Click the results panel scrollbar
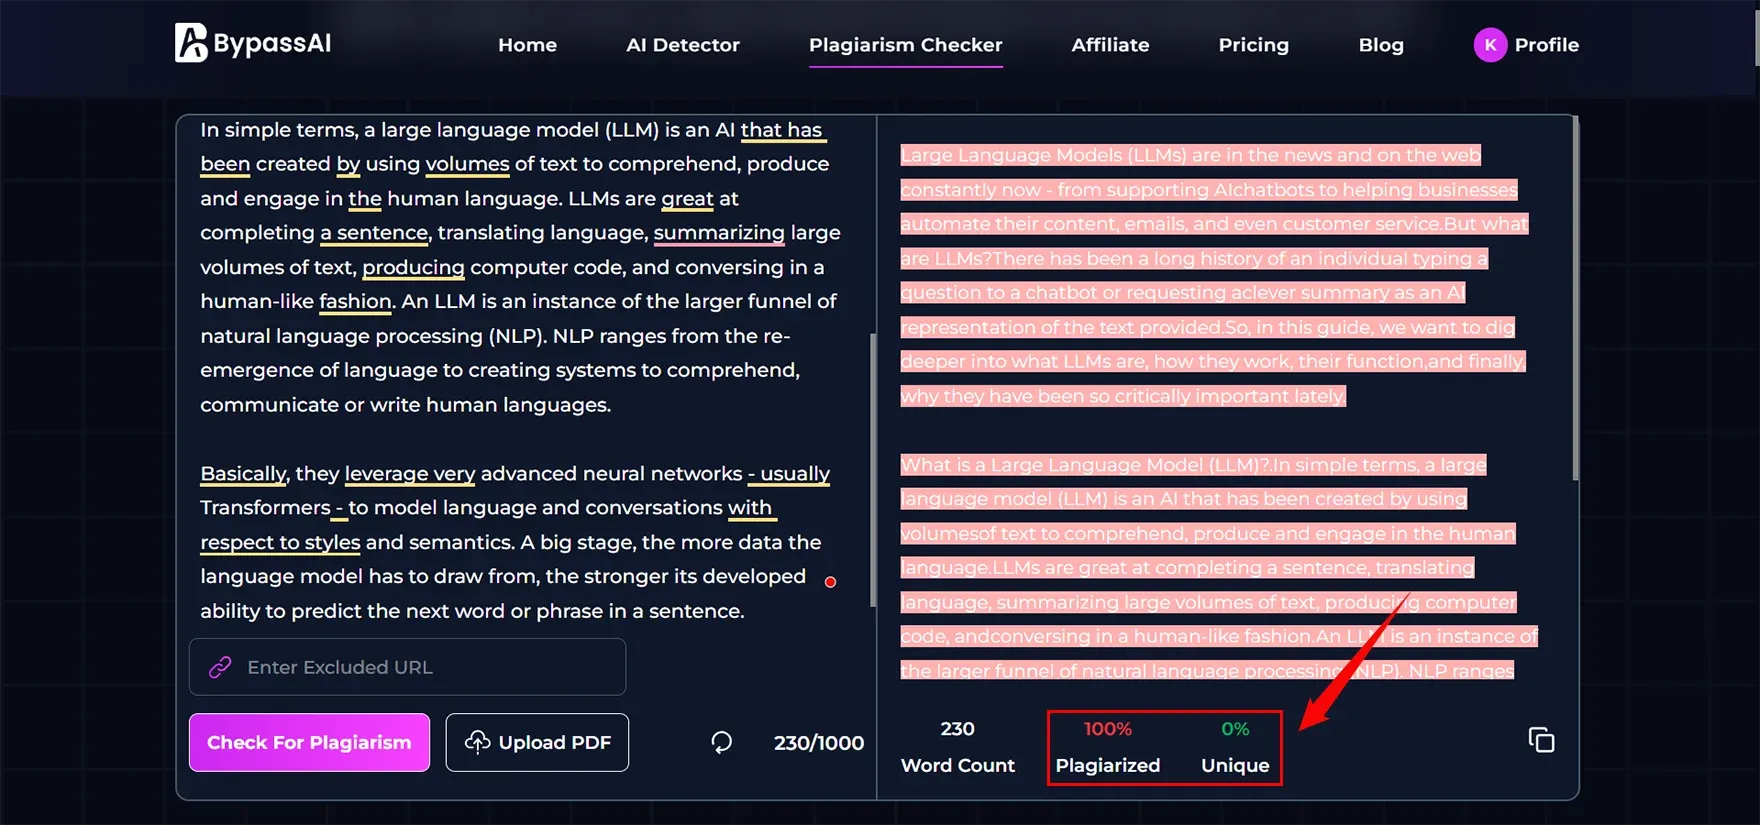1760x825 pixels. coord(1575,300)
